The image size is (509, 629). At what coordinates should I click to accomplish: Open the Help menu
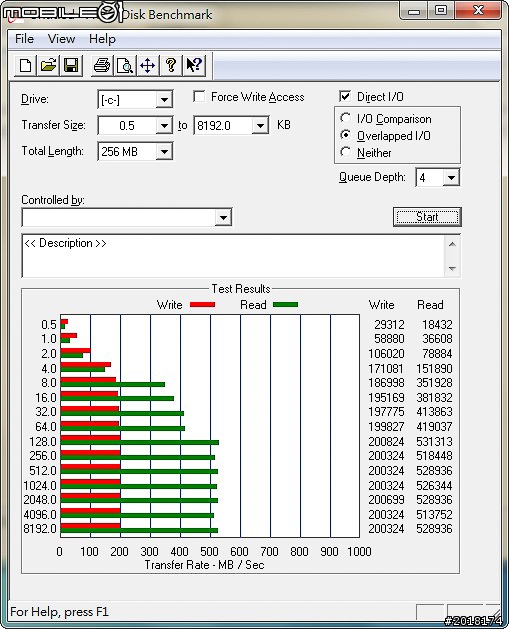click(102, 39)
